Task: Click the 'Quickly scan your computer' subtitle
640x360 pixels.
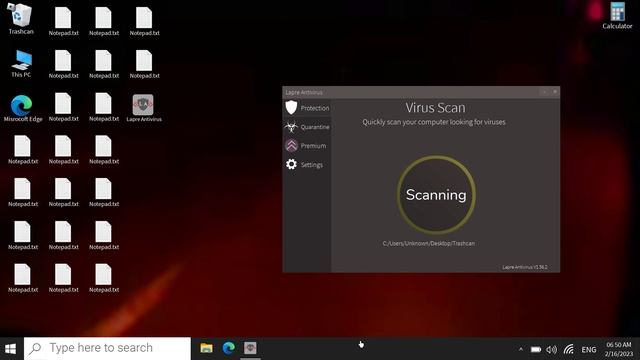Action: (434, 122)
